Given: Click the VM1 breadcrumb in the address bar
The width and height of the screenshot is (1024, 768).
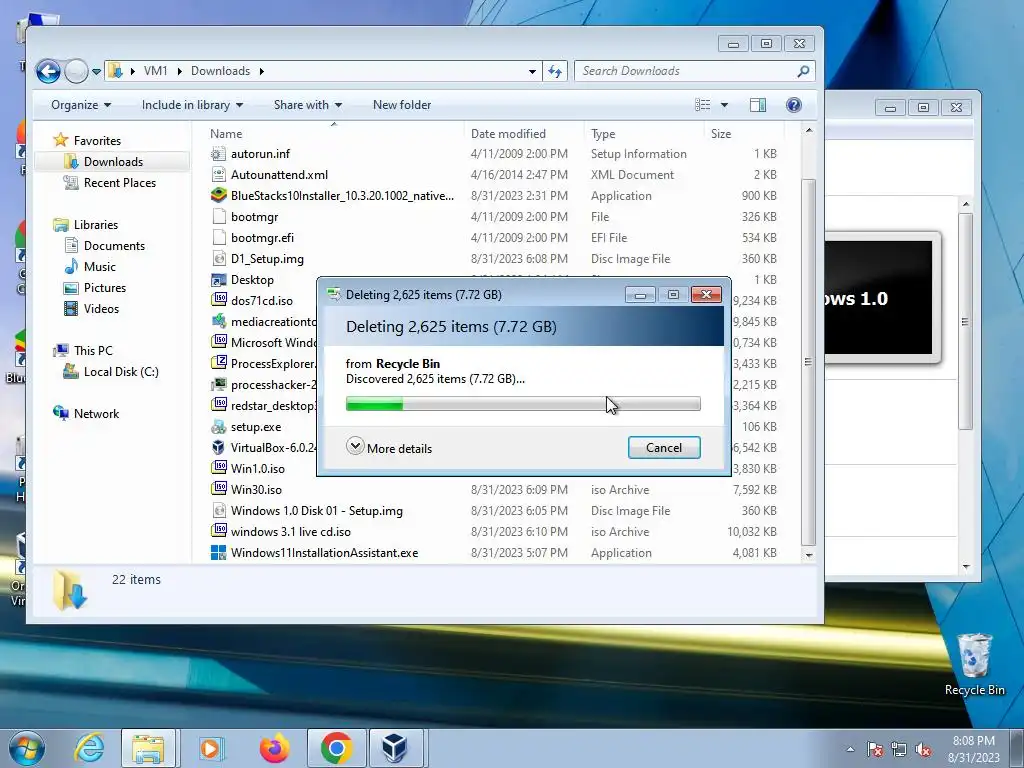Looking at the screenshot, I should click(155, 71).
